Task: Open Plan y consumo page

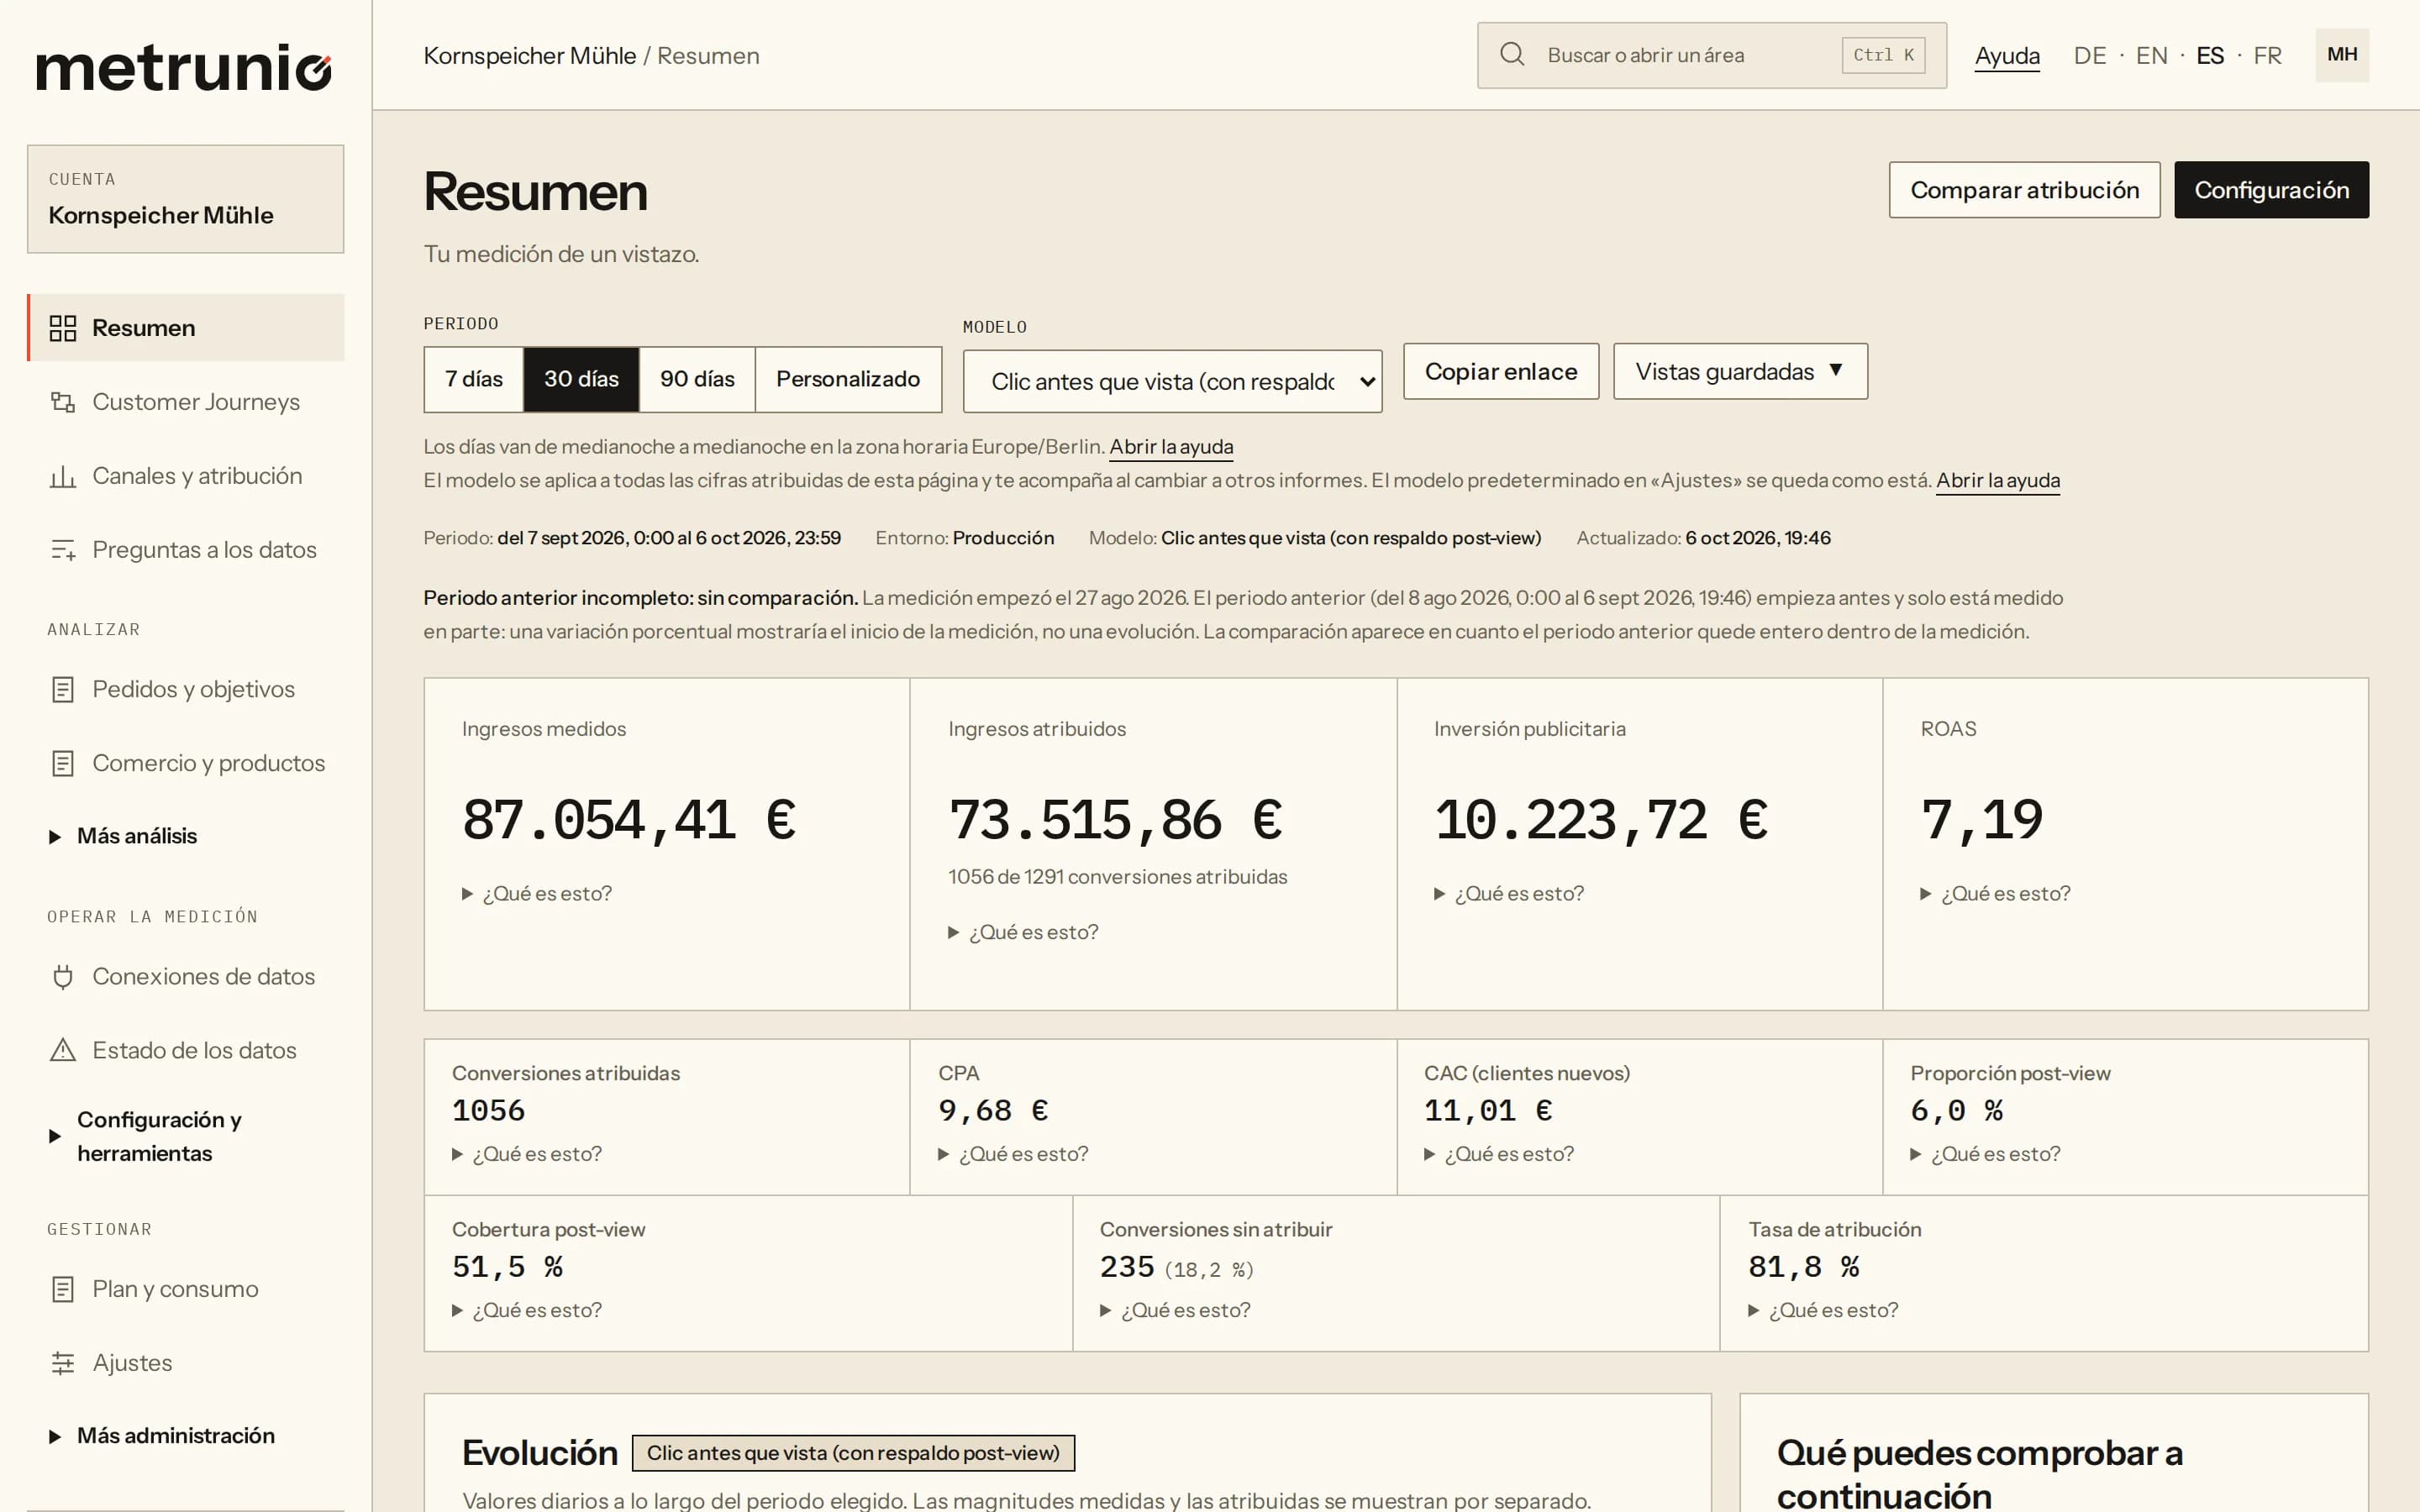Action: tap(186, 1289)
